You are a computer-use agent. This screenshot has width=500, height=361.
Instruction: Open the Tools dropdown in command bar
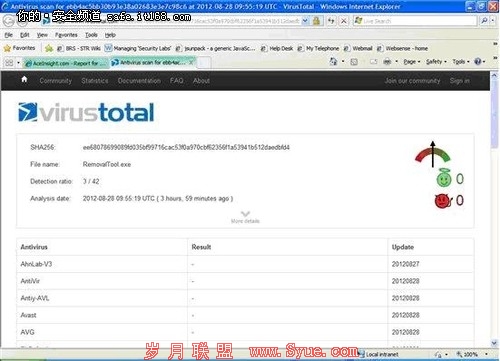point(461,61)
